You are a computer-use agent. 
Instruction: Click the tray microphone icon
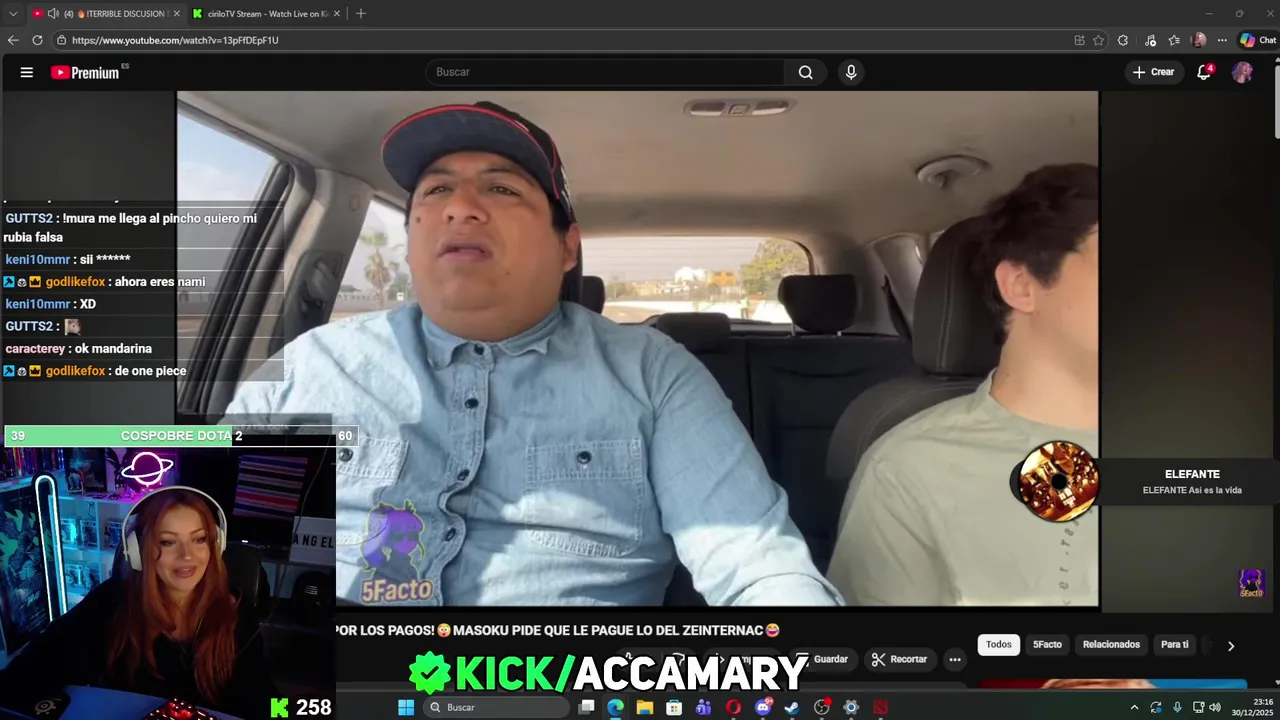[1177, 707]
